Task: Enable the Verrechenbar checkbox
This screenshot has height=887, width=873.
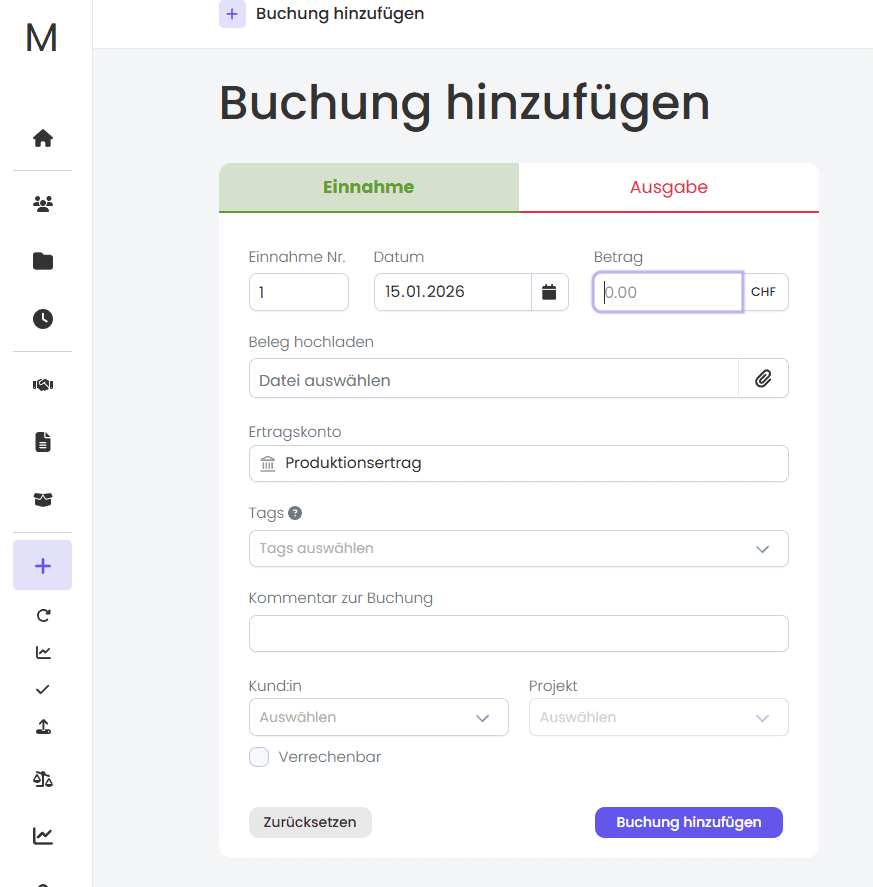Action: point(259,757)
